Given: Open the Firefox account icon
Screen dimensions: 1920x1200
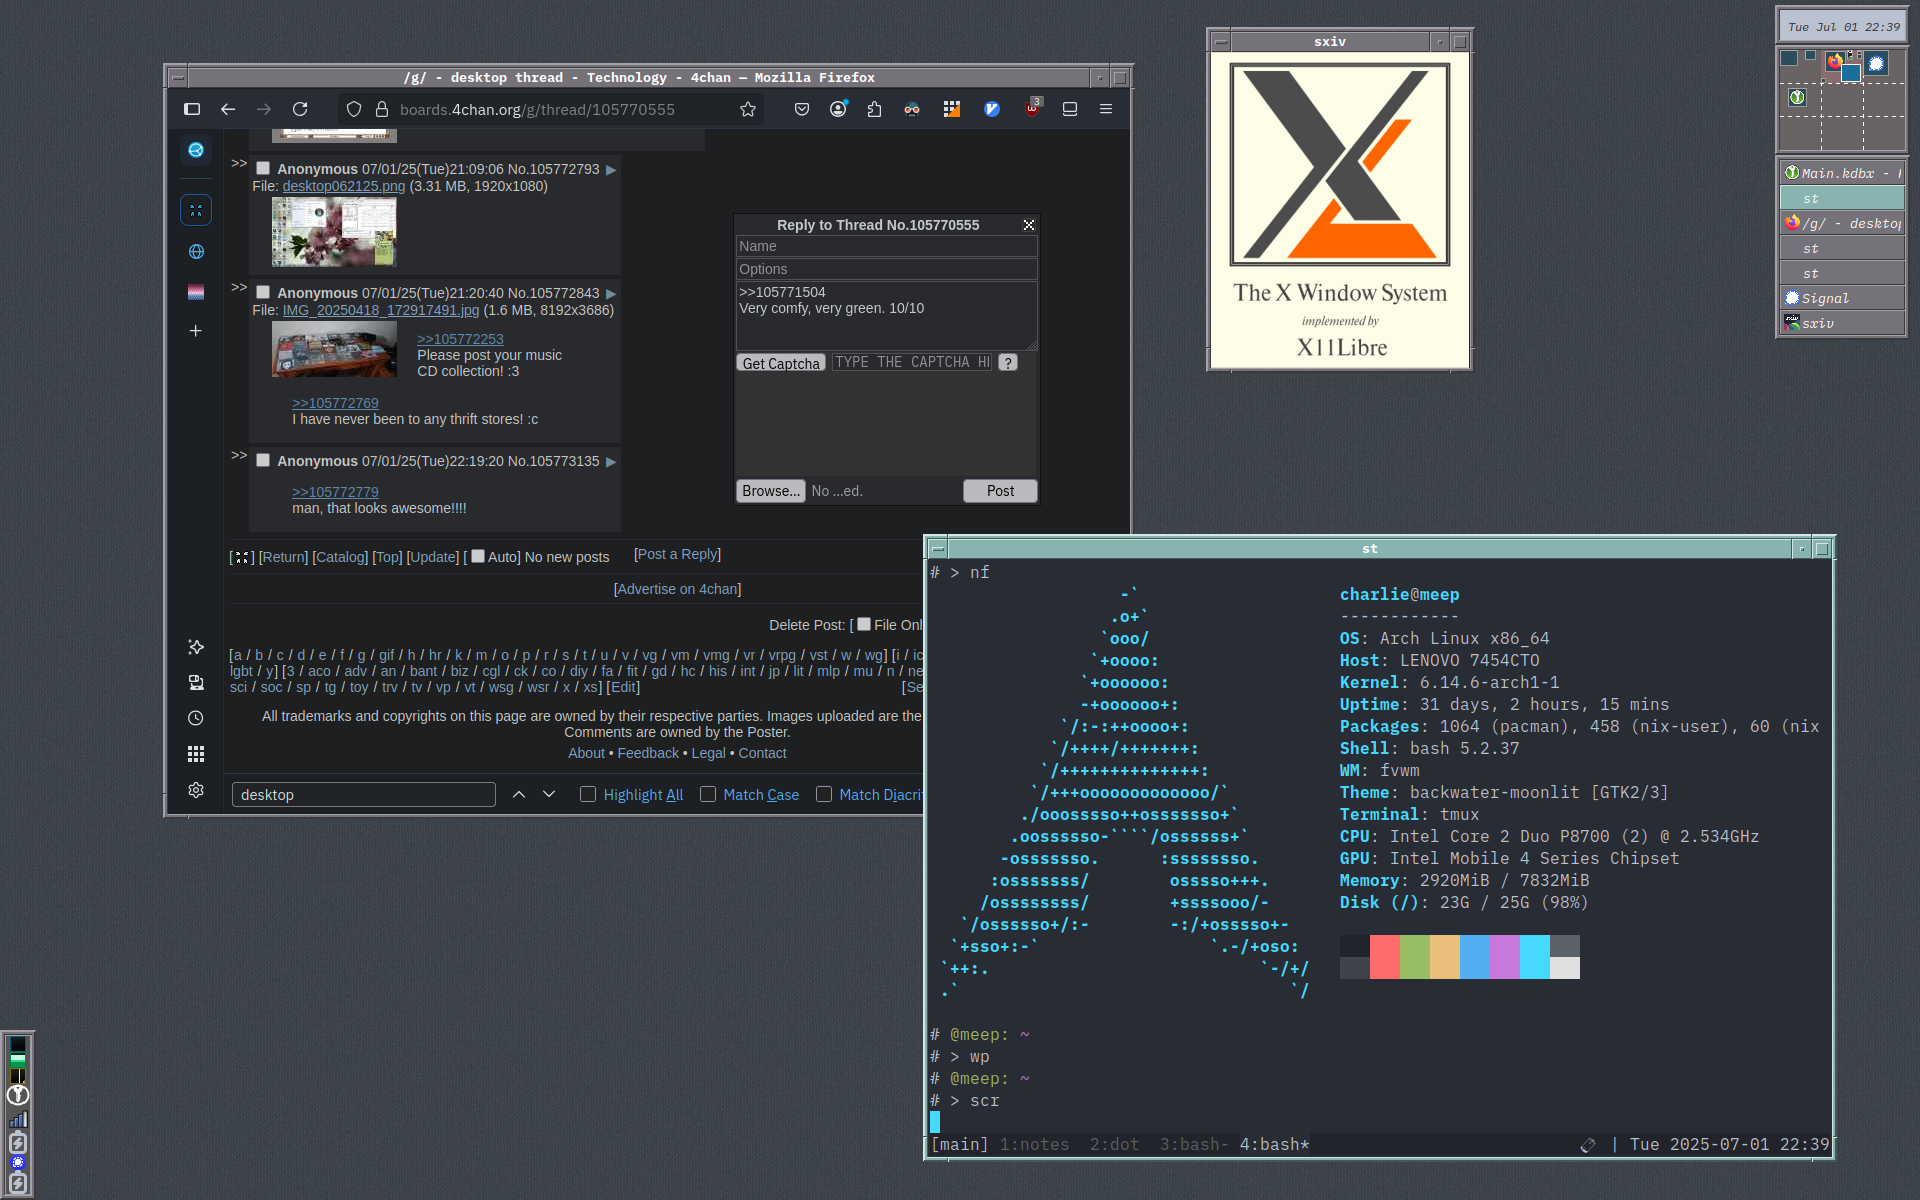Looking at the screenshot, I should pyautogui.click(x=838, y=109).
